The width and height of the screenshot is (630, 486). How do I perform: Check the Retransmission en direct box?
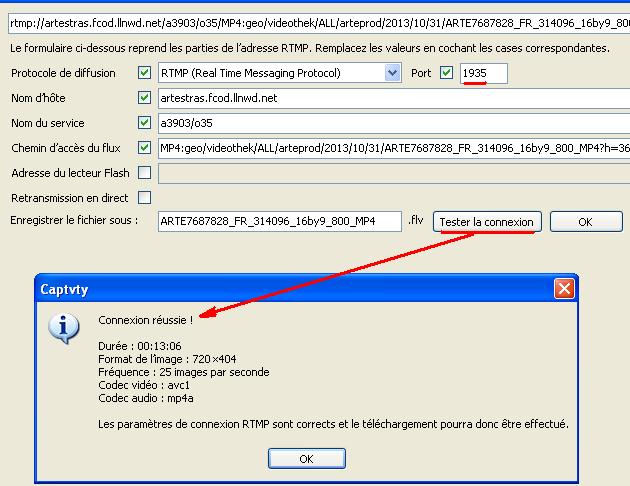(145, 197)
